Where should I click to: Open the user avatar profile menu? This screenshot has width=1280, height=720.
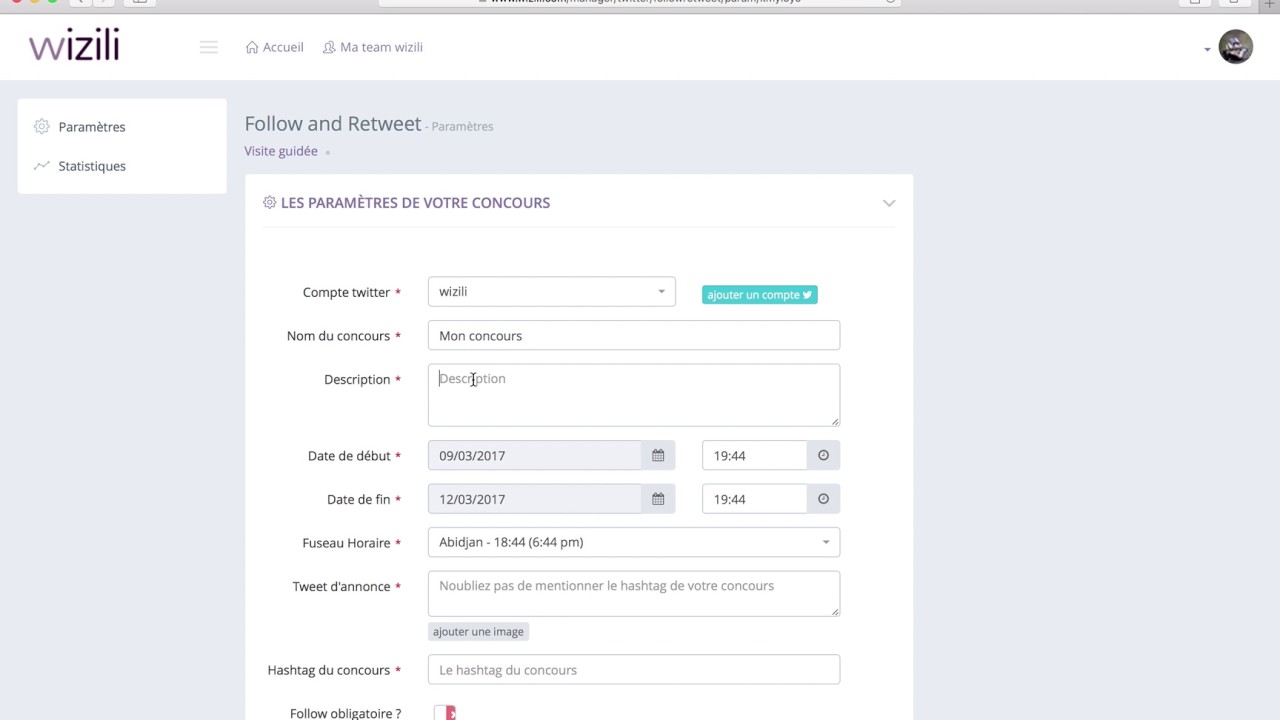1235,47
